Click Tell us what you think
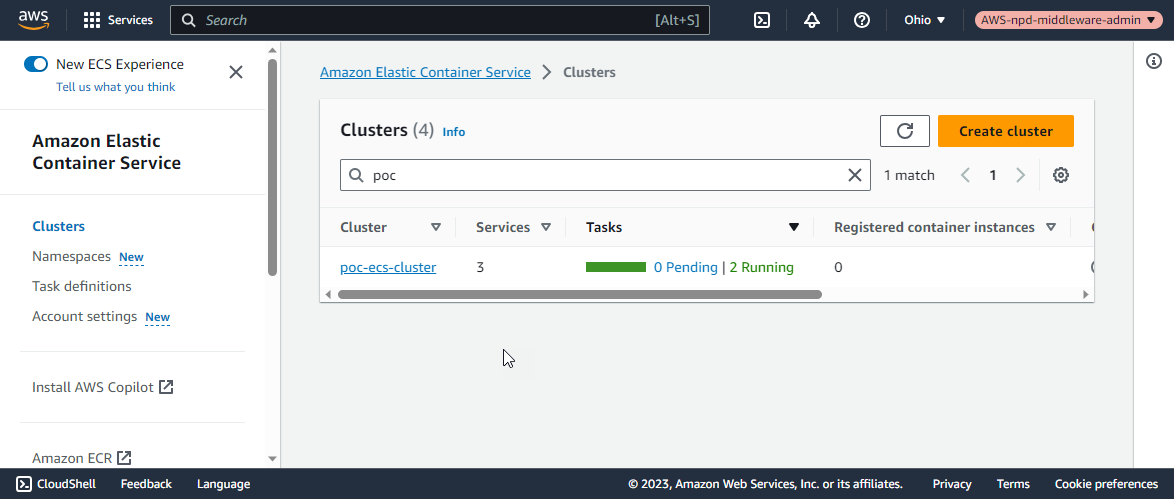The height and width of the screenshot is (499, 1174). pyautogui.click(x=115, y=87)
